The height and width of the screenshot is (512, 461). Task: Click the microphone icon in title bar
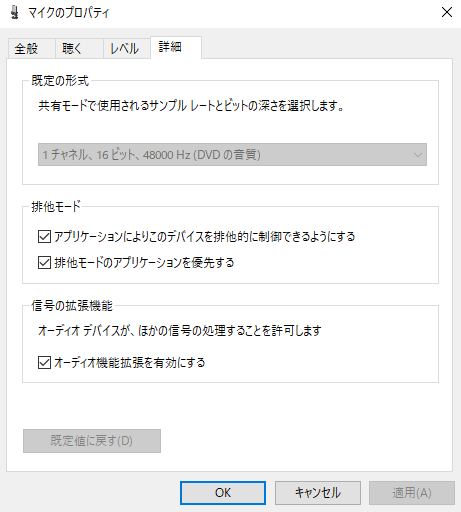coord(14,13)
